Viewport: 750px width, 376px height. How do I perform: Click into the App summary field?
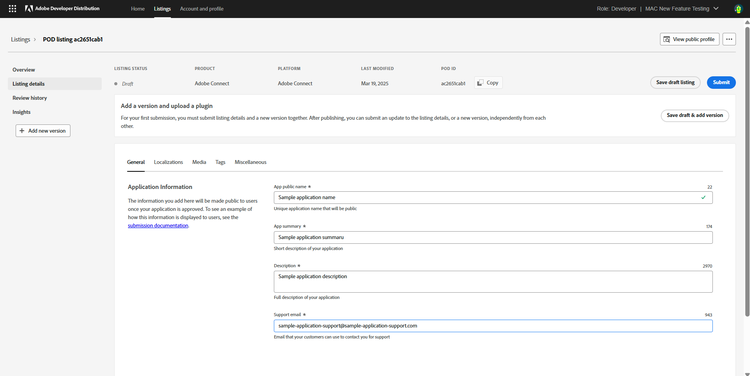(x=493, y=237)
